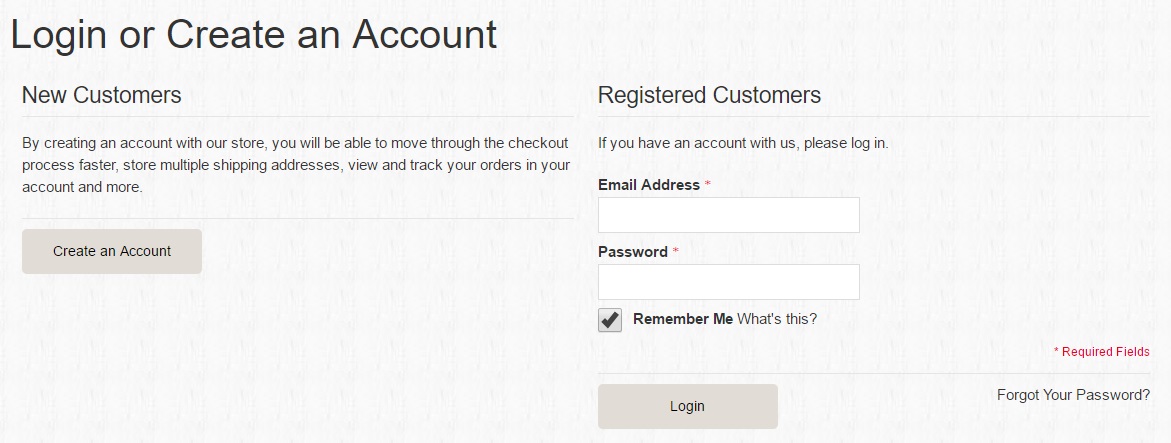Click the Password field label
Screen dimensions: 1171x443
(x=633, y=252)
